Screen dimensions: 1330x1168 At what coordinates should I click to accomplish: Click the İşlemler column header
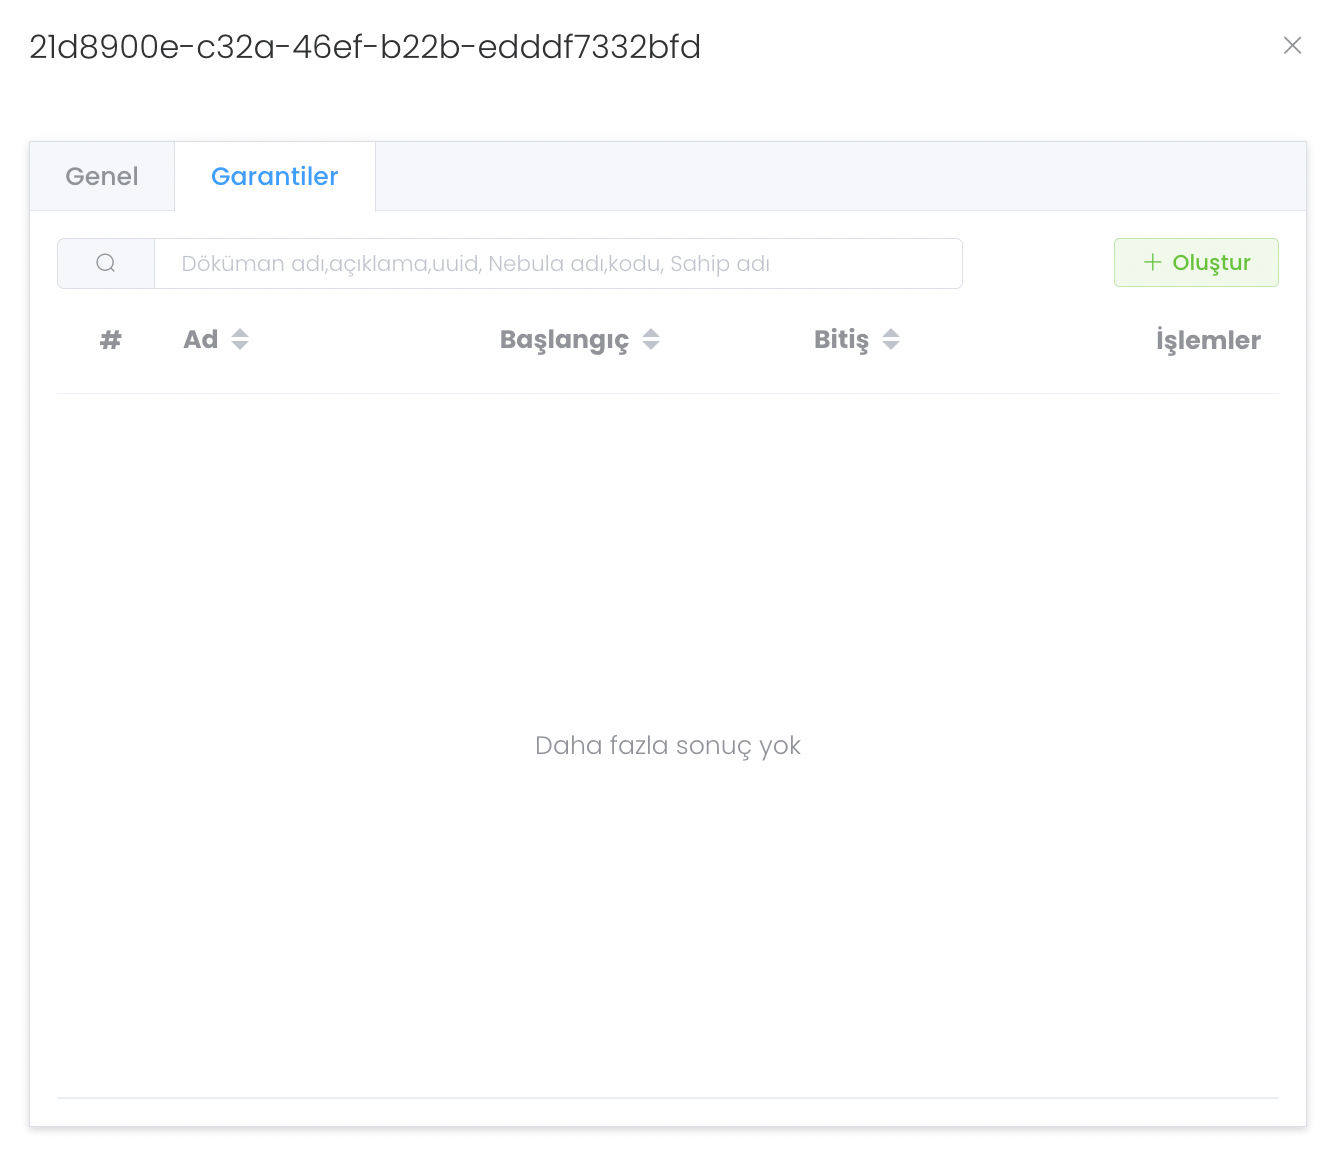1207,341
